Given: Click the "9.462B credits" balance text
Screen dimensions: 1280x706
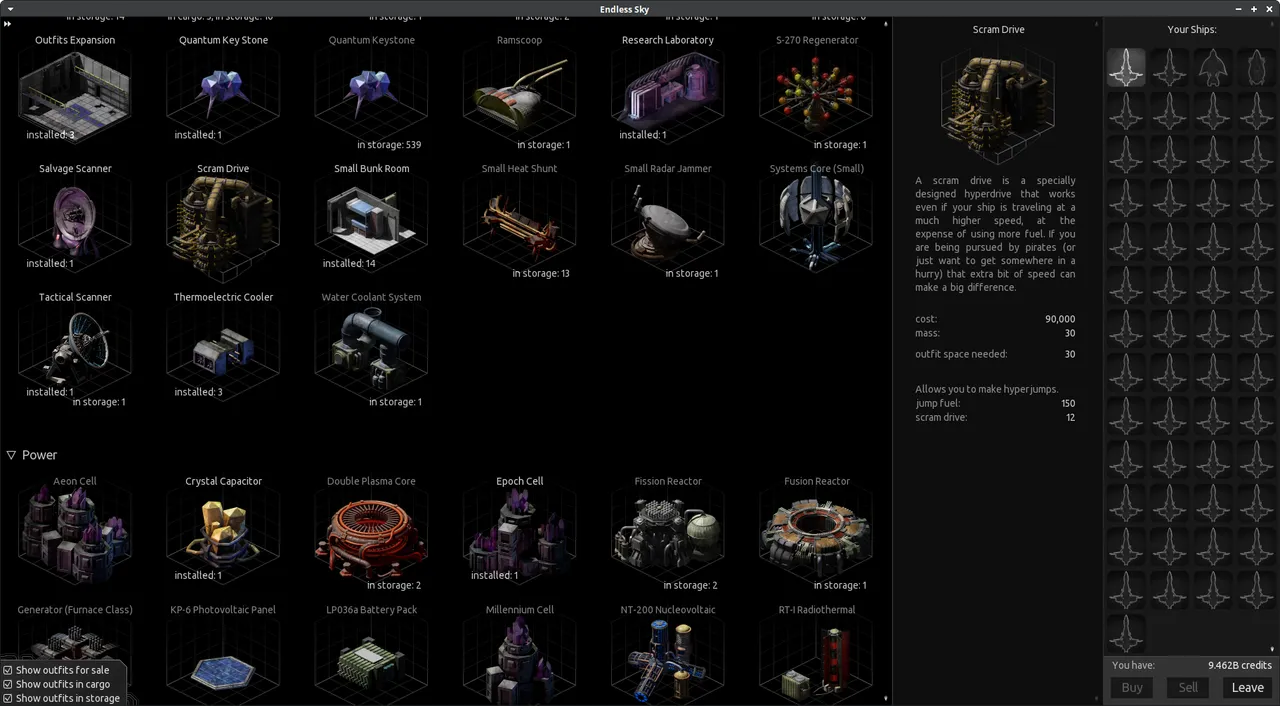Looking at the screenshot, I should [x=1240, y=665].
